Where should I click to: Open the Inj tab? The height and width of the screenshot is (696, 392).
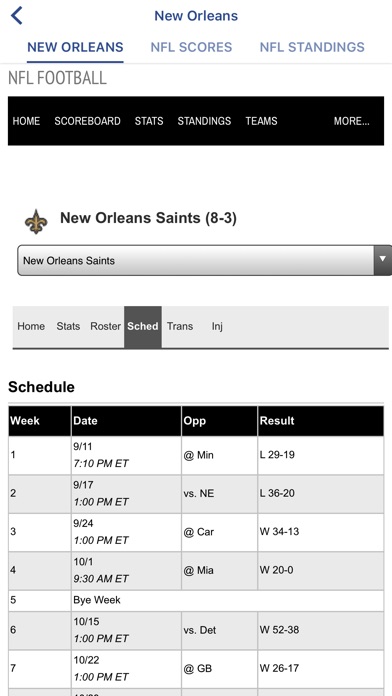(x=217, y=326)
